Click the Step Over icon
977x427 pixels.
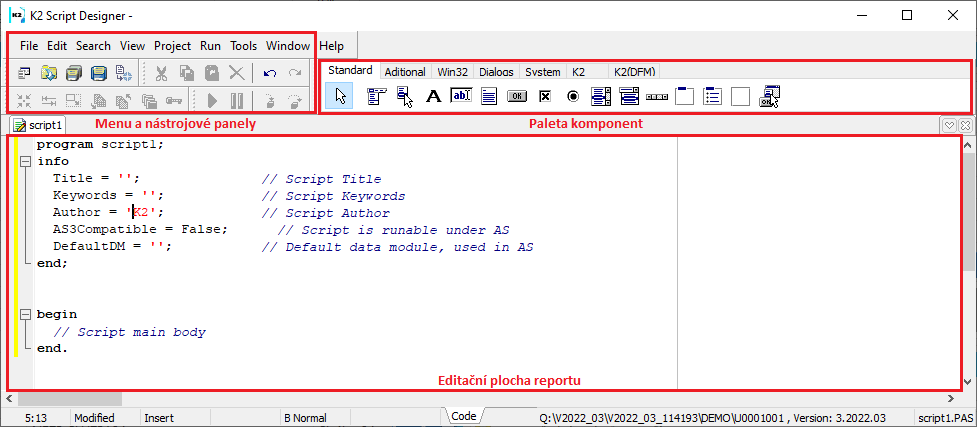click(x=294, y=100)
